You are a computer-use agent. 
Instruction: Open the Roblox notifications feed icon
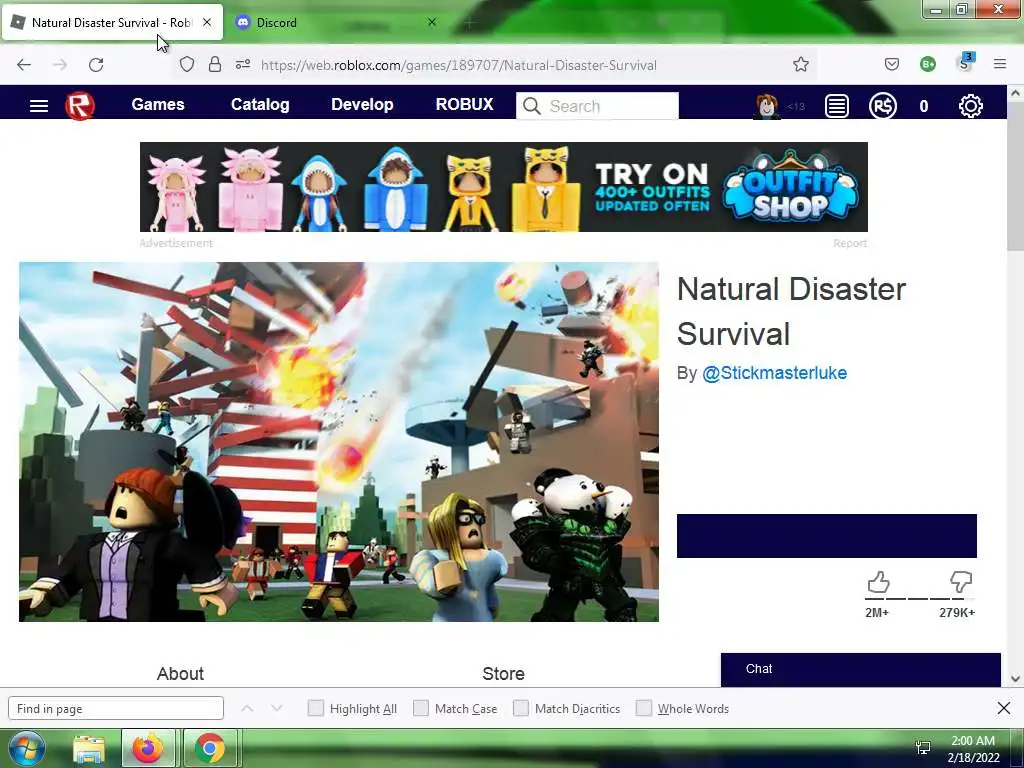click(x=837, y=106)
